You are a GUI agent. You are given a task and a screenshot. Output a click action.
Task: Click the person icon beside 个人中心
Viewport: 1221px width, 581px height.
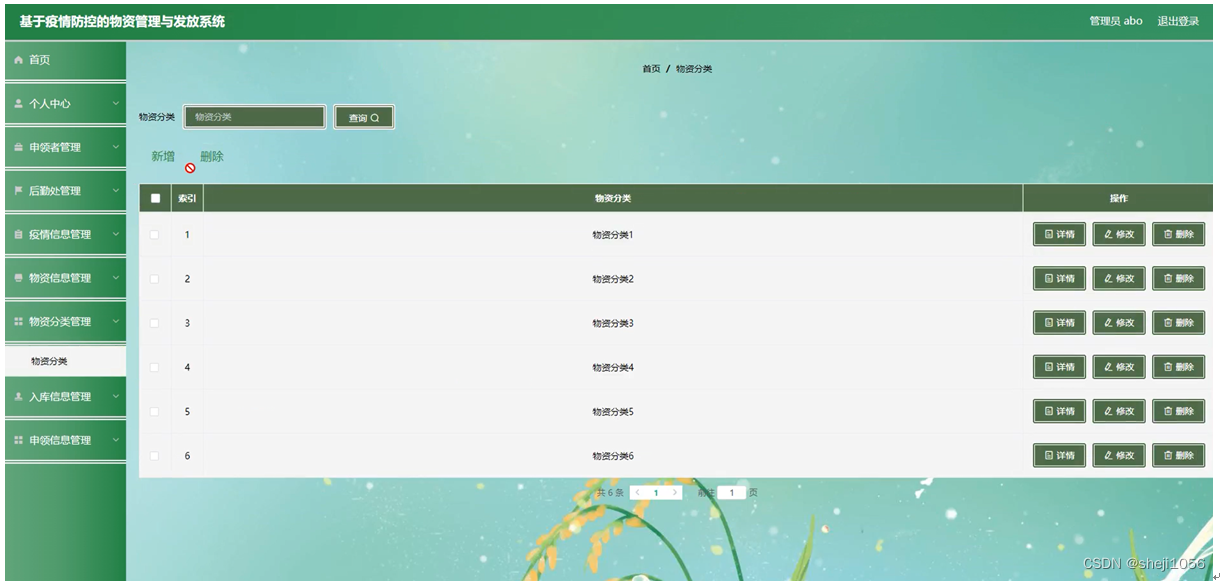[18, 104]
